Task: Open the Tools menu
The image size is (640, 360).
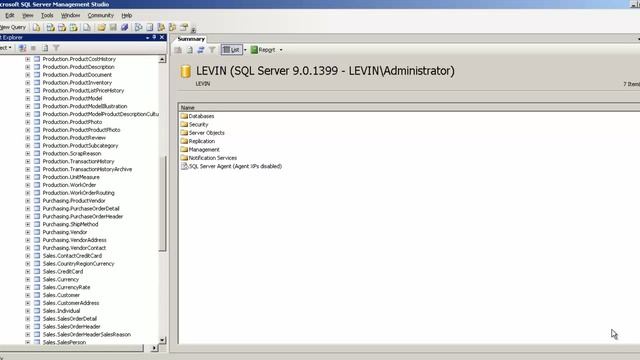Action: (47, 16)
